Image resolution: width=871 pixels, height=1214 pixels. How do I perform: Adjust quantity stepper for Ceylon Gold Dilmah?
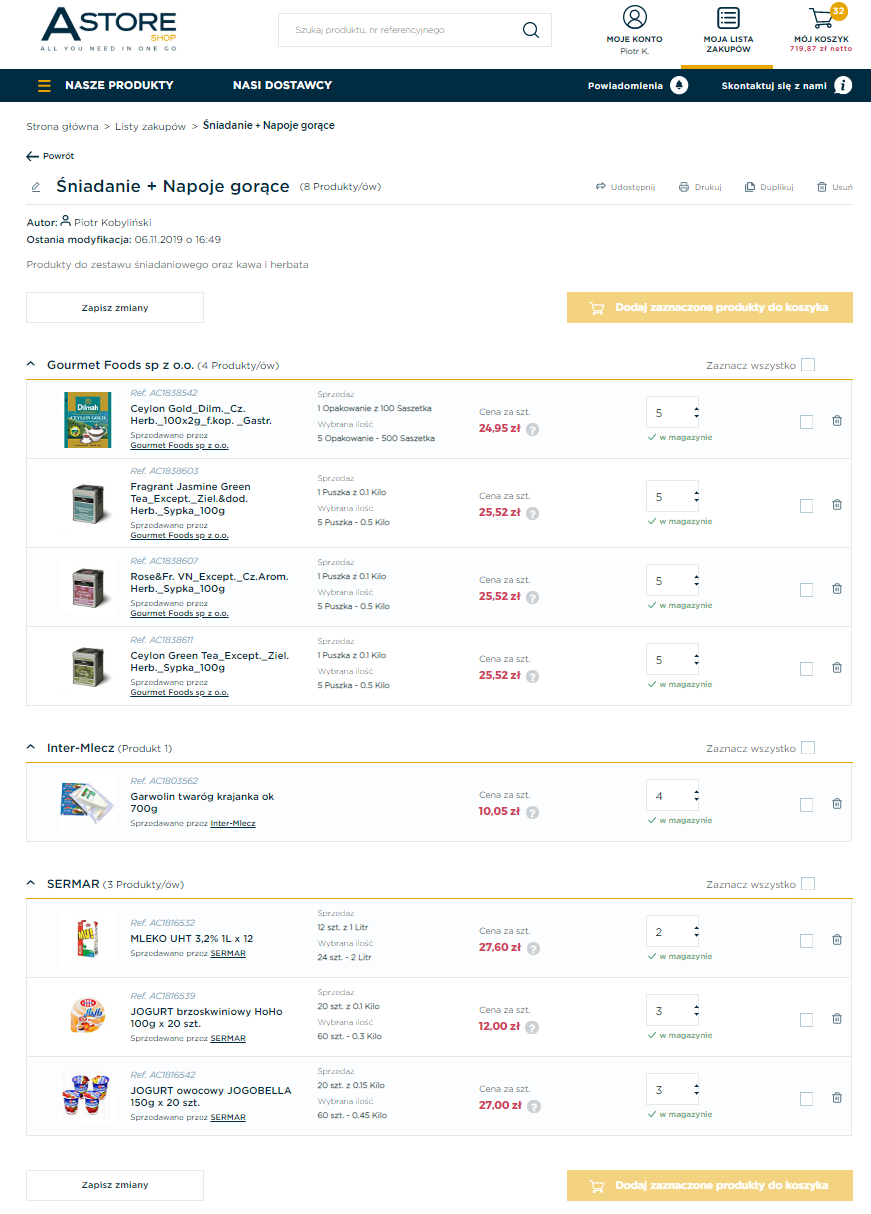pos(696,412)
